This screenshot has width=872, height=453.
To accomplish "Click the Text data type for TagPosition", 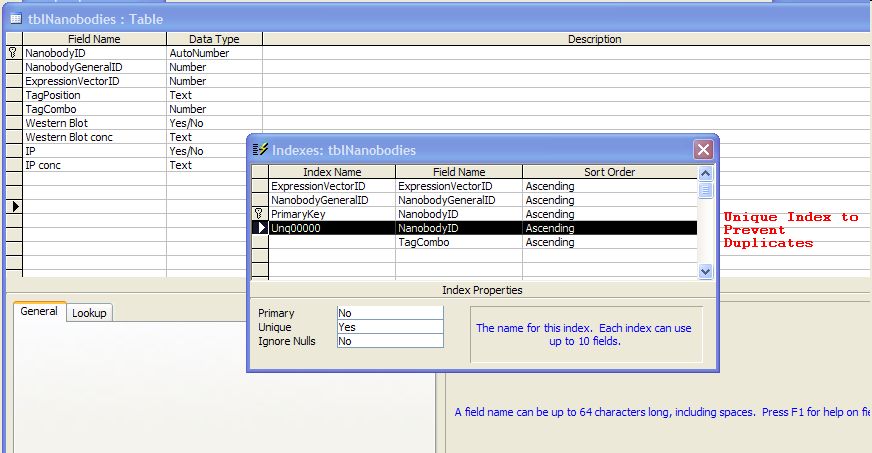I will point(214,95).
